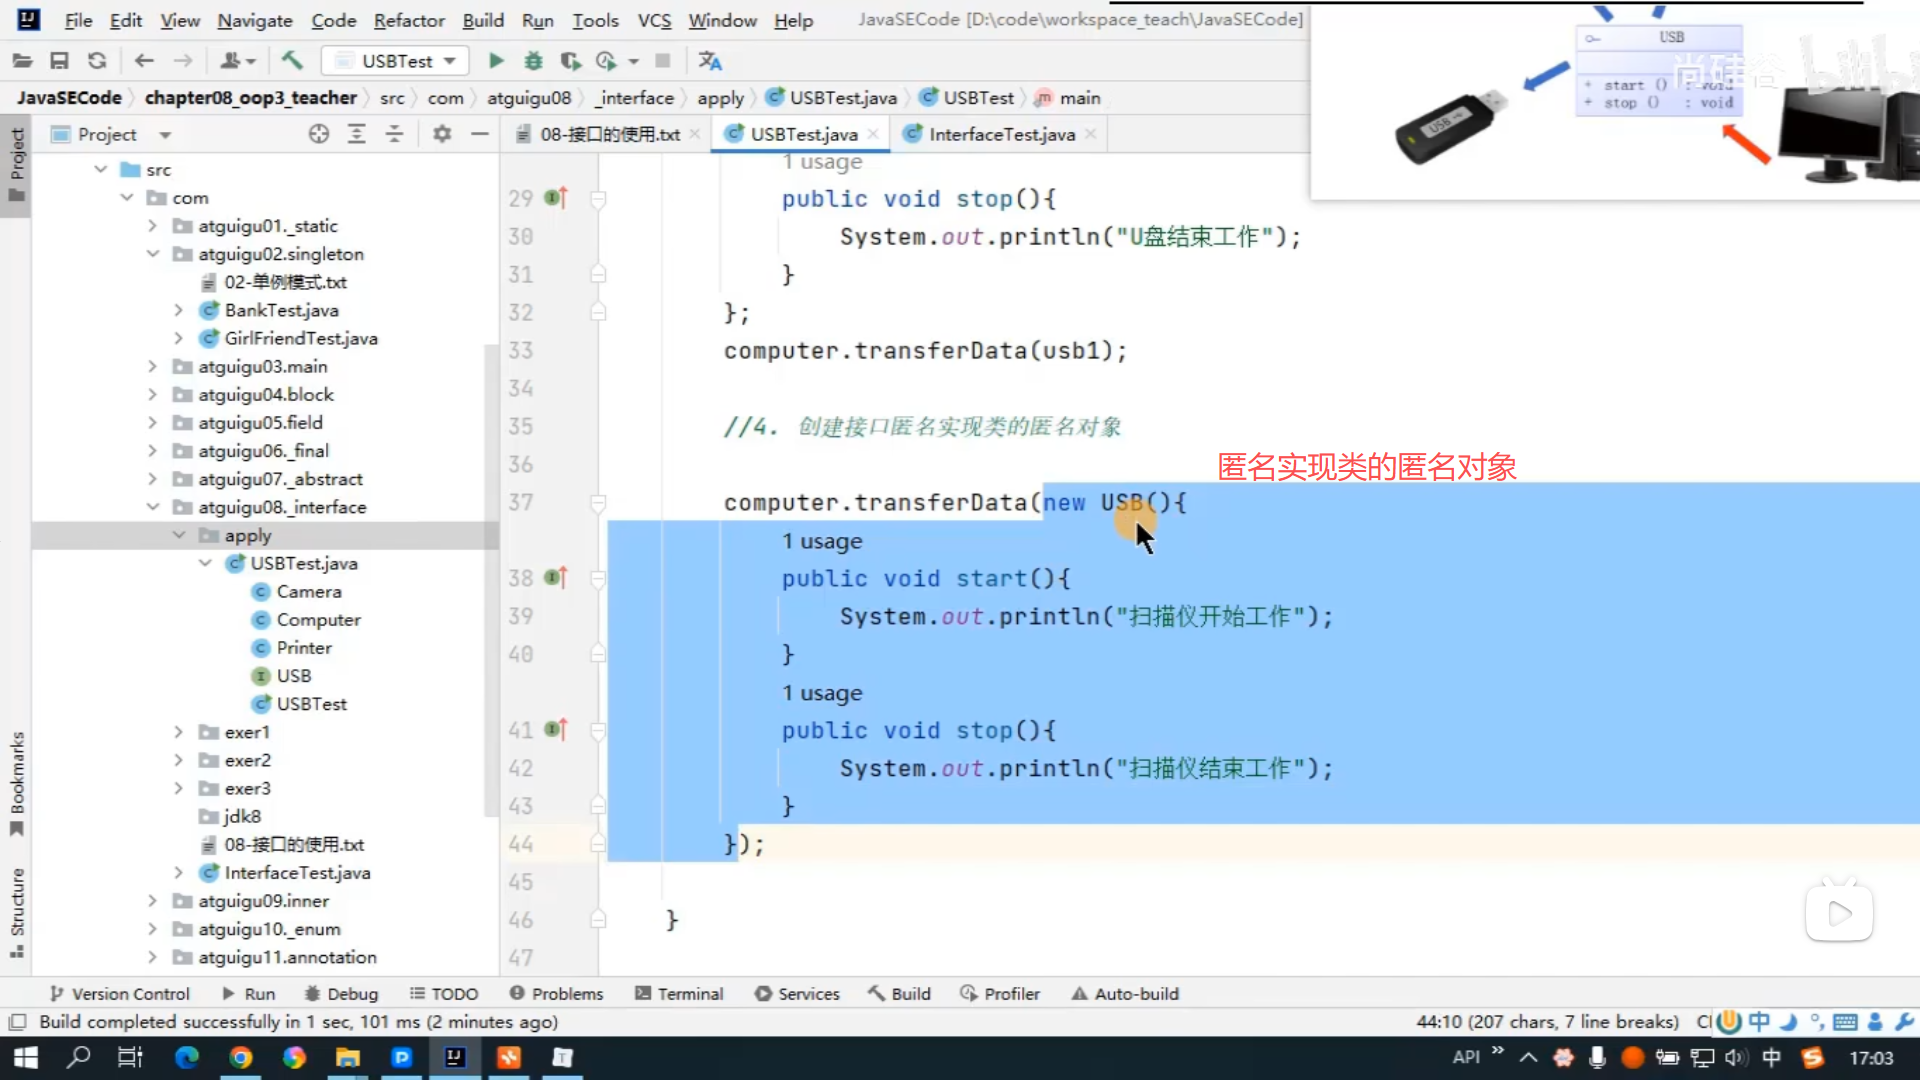This screenshot has width=1920, height=1080.
Task: Click Select Opened File target icon
Action: tap(318, 134)
